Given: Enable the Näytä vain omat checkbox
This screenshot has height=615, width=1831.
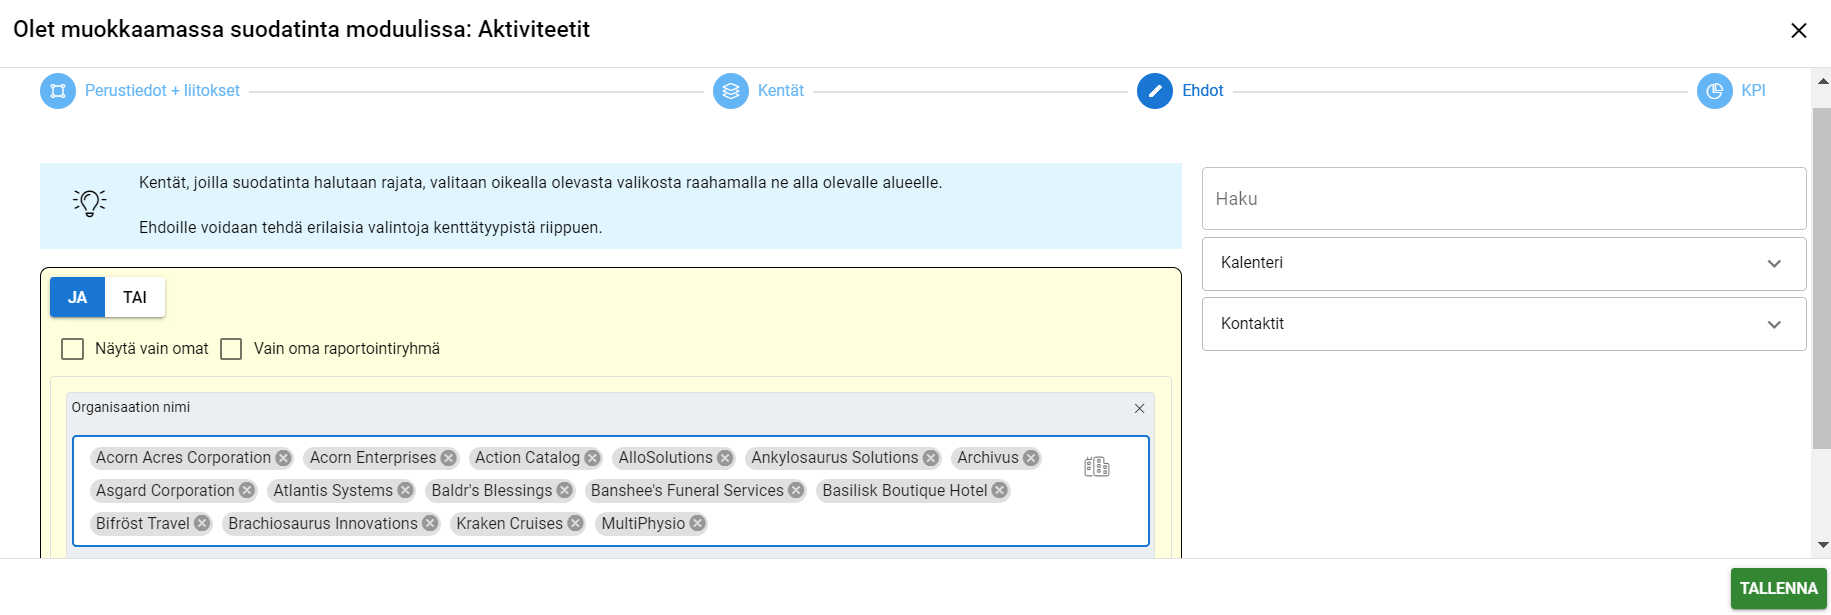Looking at the screenshot, I should click(73, 349).
